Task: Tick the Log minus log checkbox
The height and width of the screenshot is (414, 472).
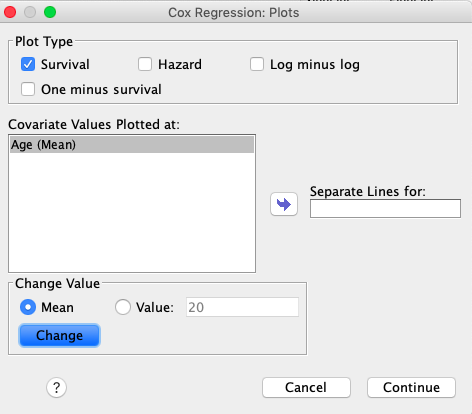Action: (257, 64)
